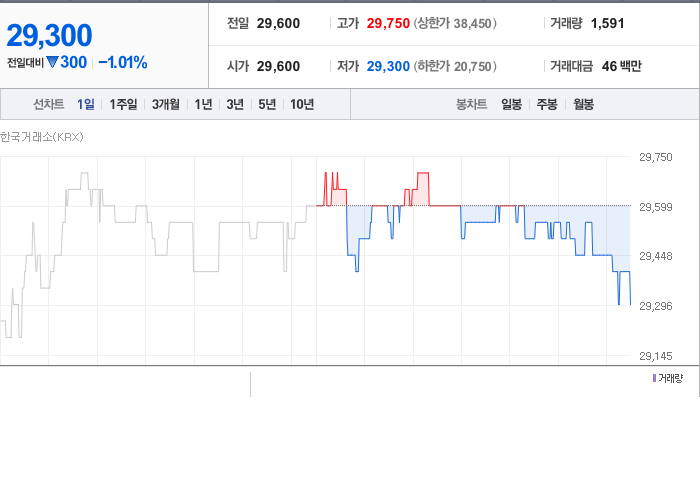Choose the 1년 chart range
This screenshot has height=490, width=700.
pos(203,104)
